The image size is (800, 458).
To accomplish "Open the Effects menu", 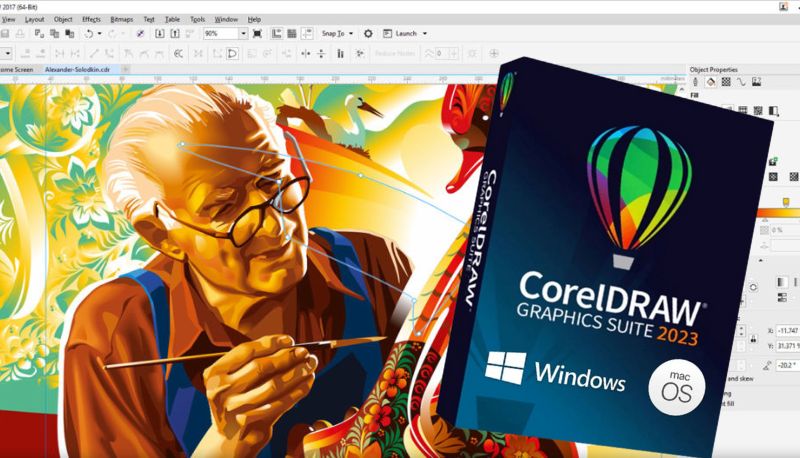I will tap(91, 19).
